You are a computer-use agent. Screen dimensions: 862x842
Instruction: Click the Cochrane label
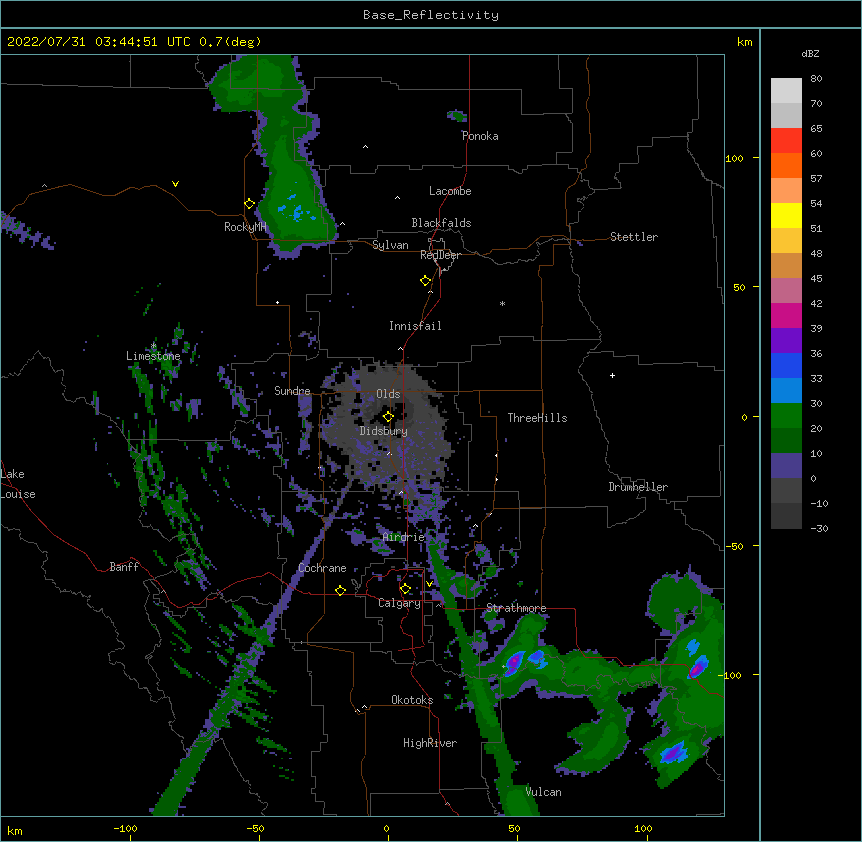[x=322, y=568]
